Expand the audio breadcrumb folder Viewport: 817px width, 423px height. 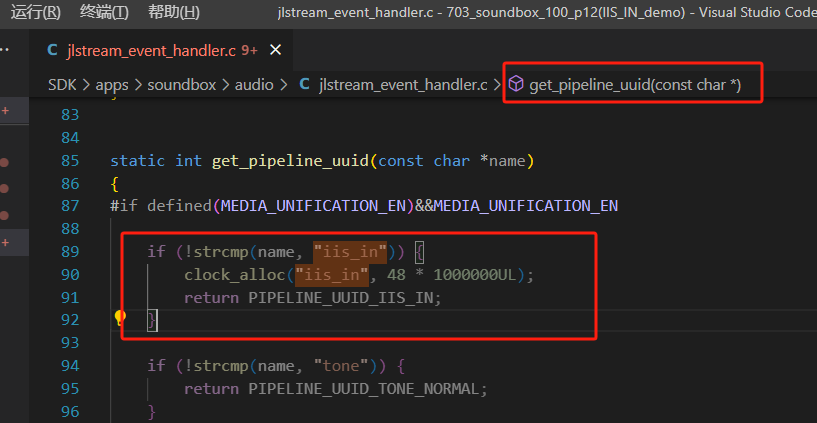pyautogui.click(x=254, y=84)
